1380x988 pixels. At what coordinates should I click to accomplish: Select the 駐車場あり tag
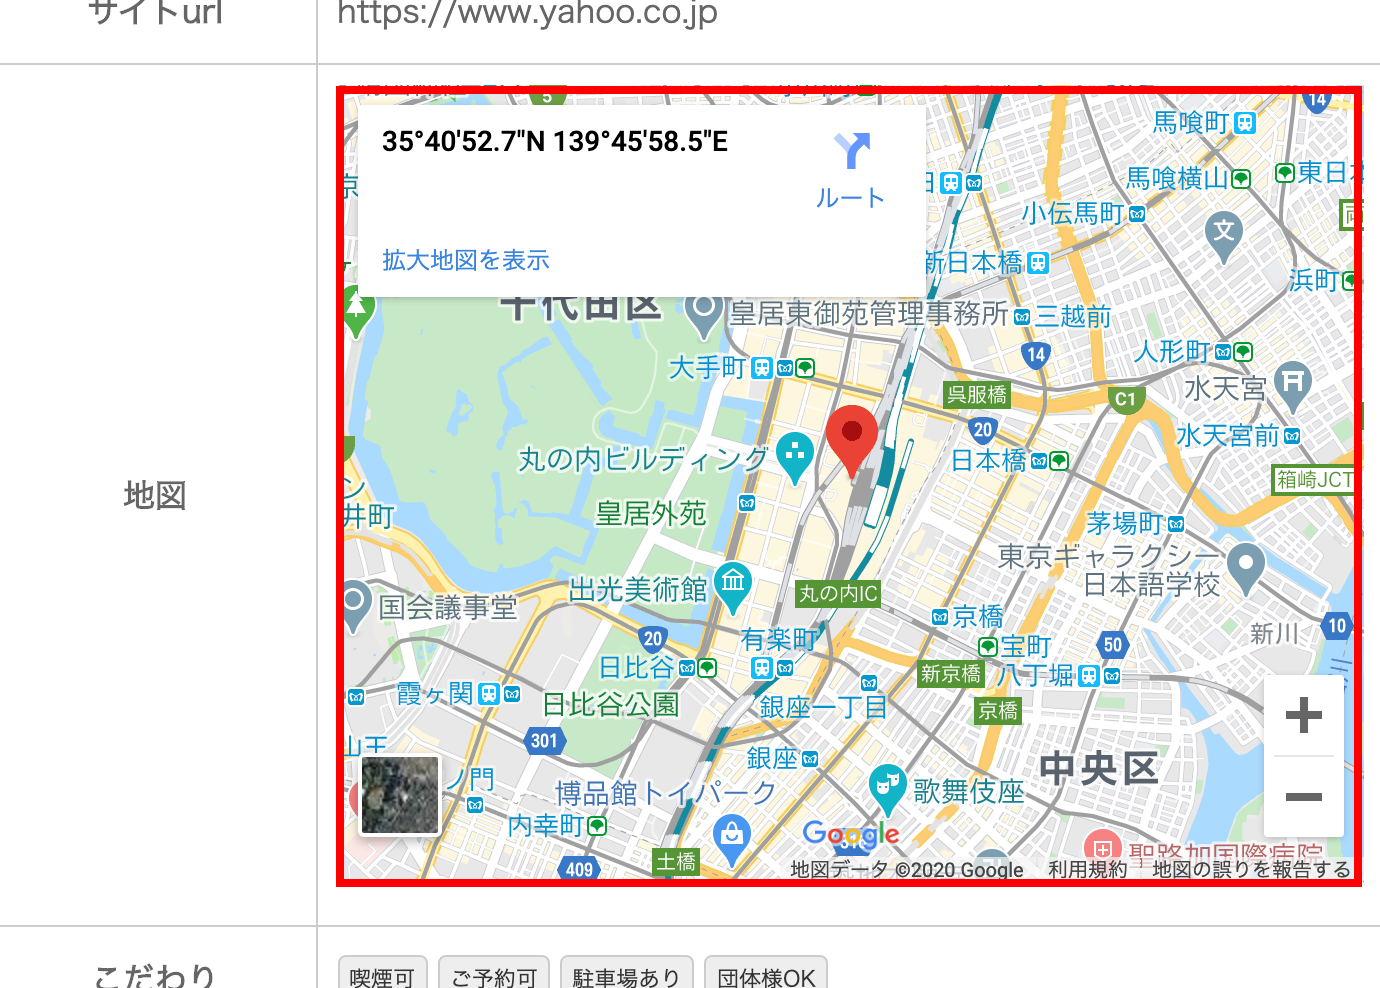coord(626,975)
